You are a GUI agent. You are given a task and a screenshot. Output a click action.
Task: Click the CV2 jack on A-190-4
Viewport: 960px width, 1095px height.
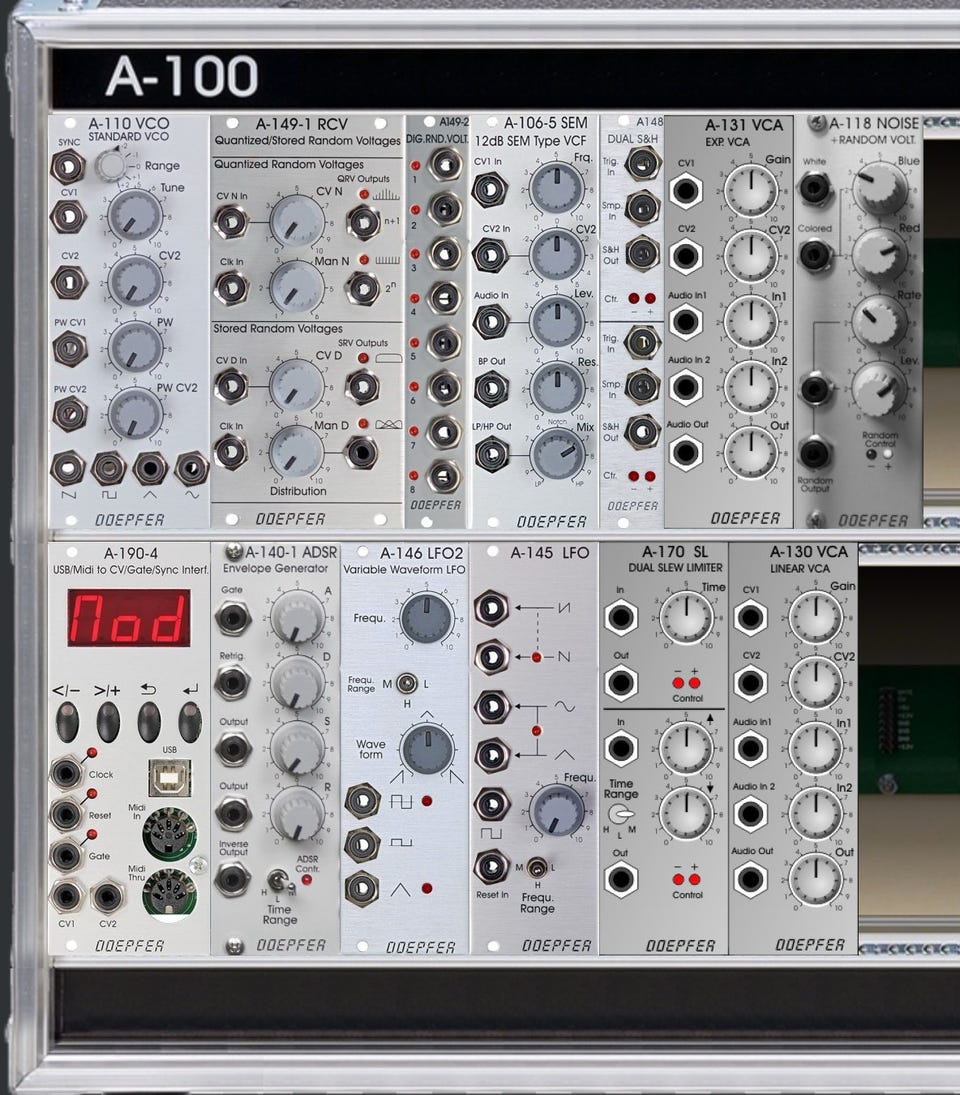(x=108, y=897)
